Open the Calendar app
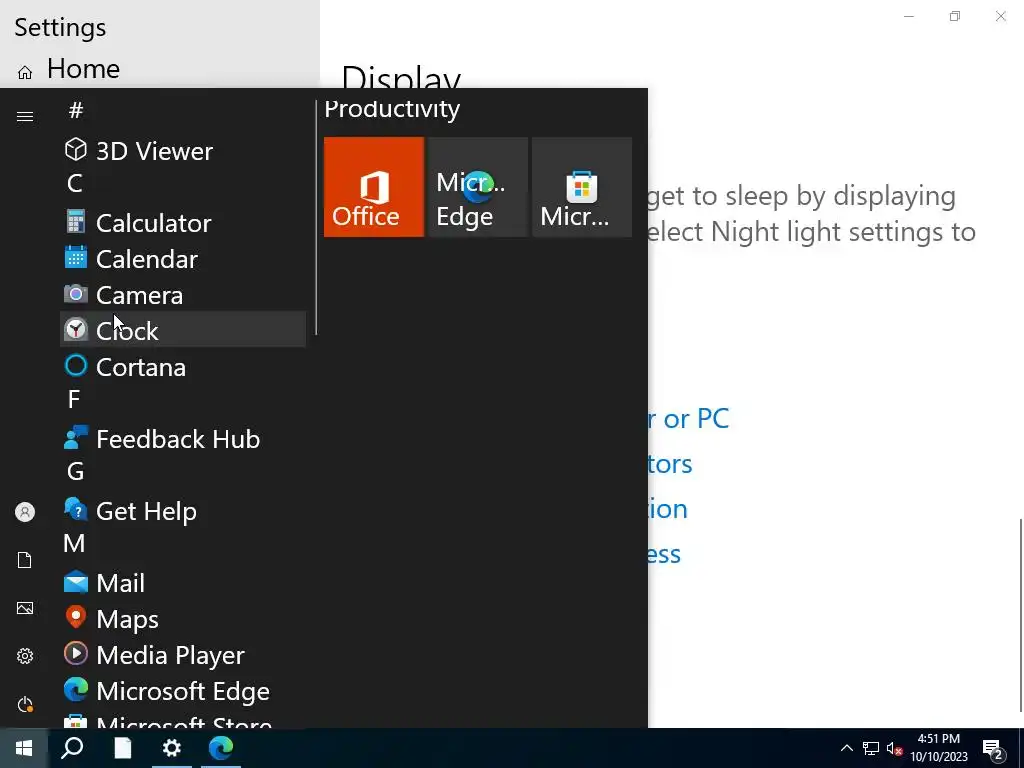Viewport: 1024px width, 768px height. point(183,259)
